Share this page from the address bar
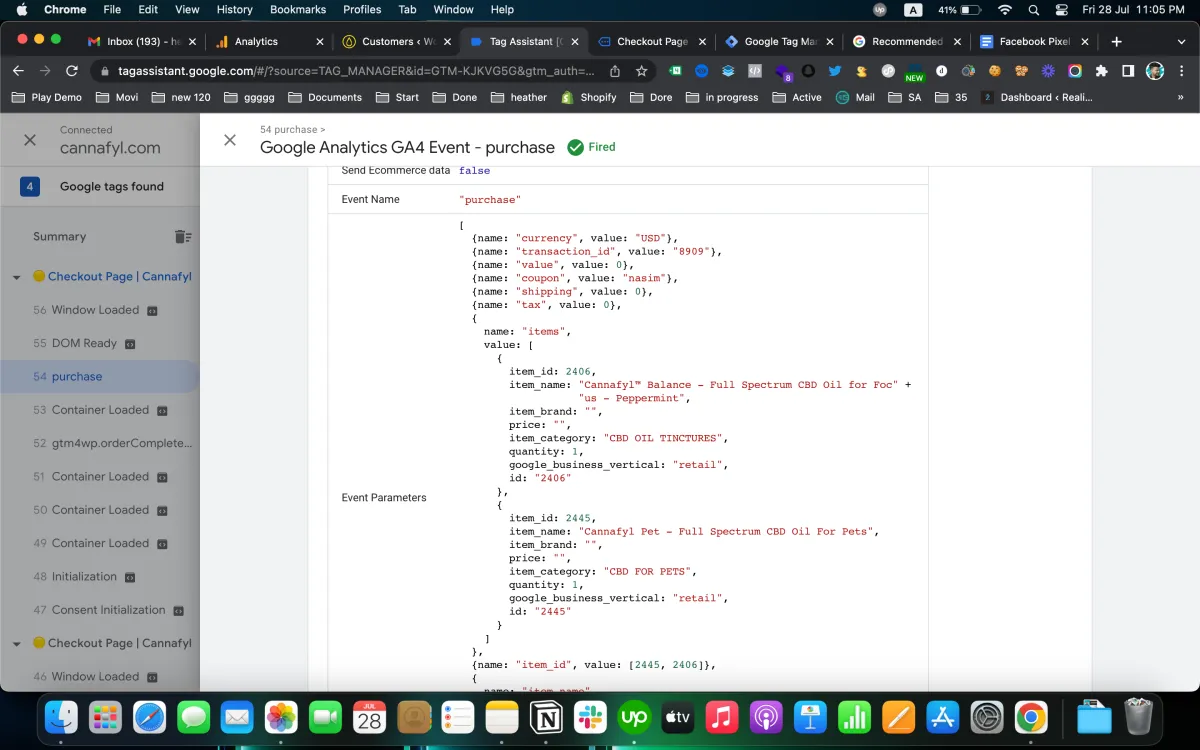Image resolution: width=1200 pixels, height=750 pixels. pyautogui.click(x=615, y=71)
